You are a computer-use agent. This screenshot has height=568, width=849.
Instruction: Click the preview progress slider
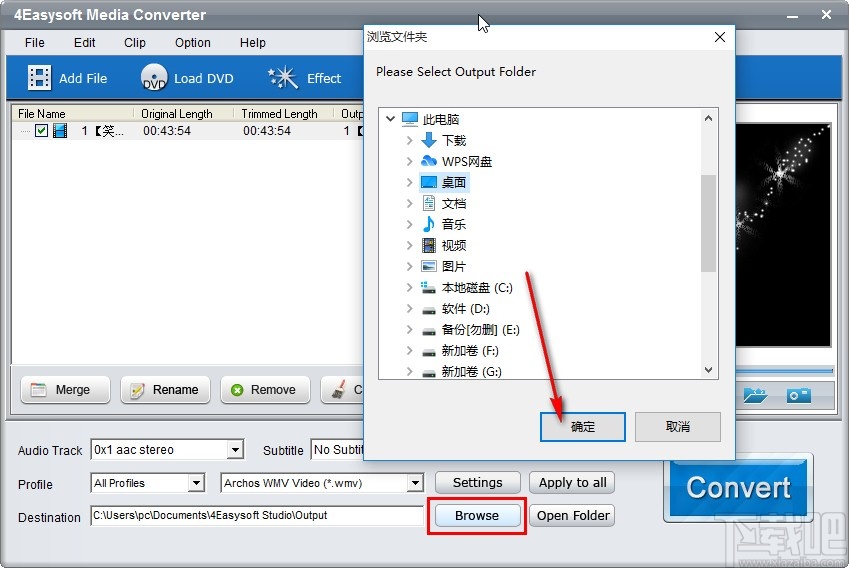[x=784, y=371]
